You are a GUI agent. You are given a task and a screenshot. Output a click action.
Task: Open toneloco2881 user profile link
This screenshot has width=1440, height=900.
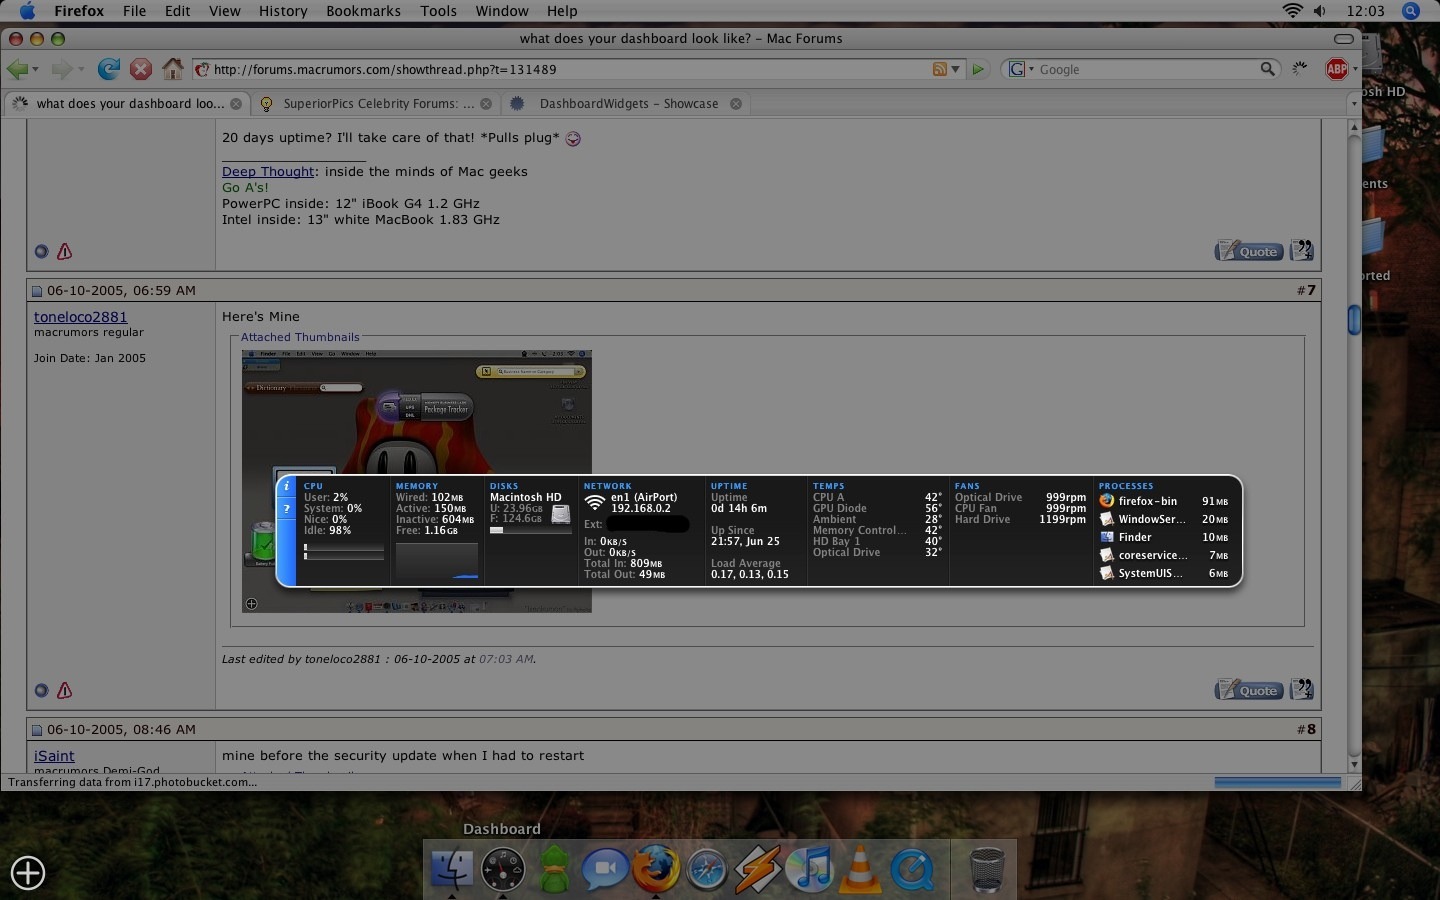pos(81,317)
